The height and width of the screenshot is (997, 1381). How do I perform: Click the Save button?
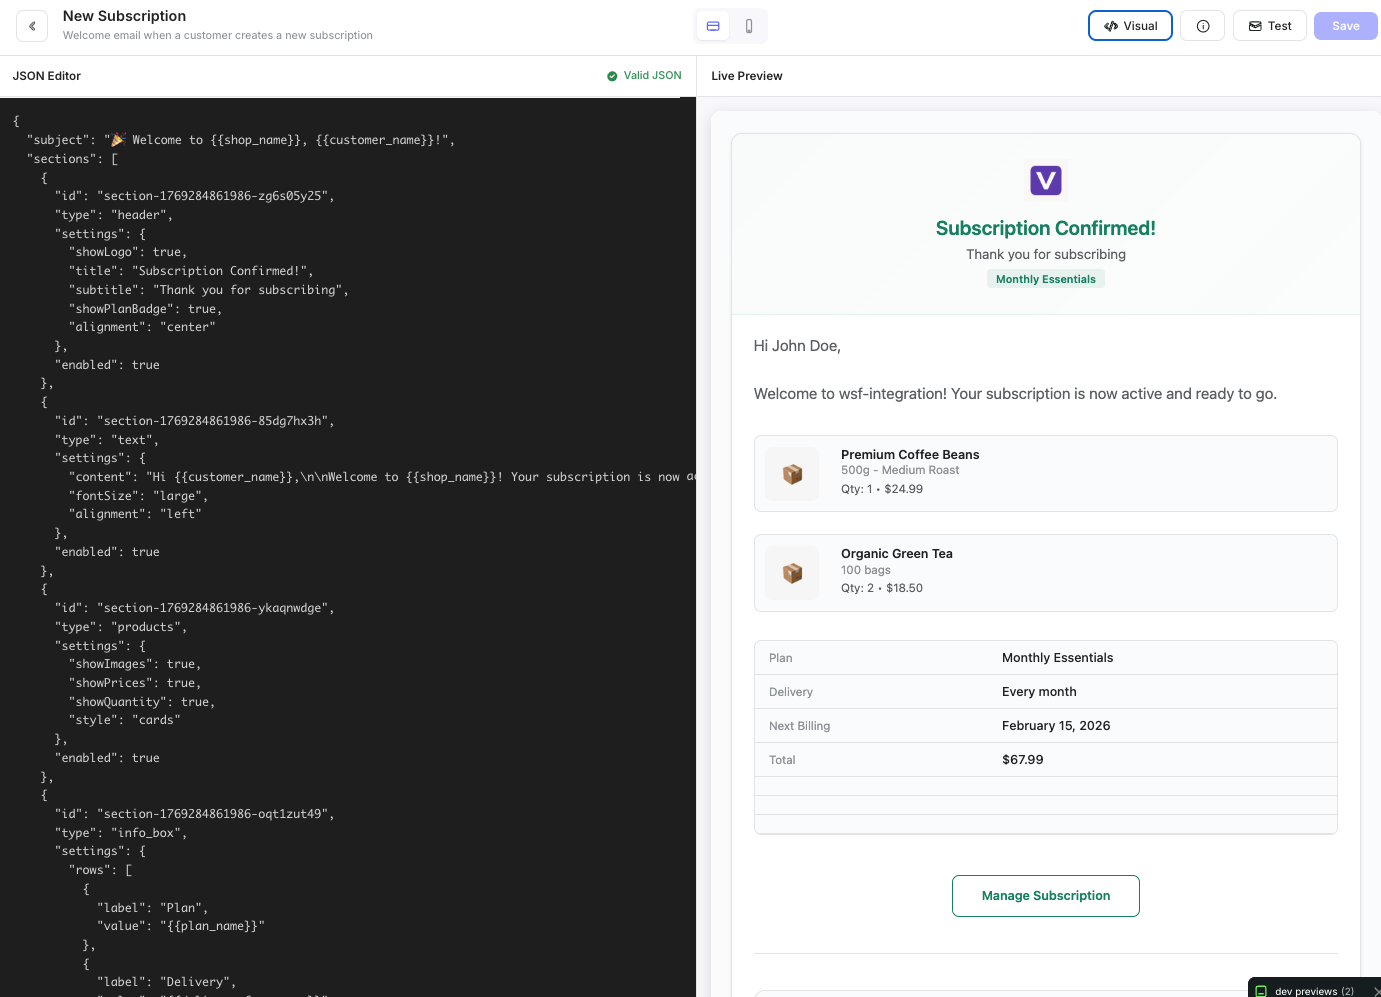[x=1345, y=26]
